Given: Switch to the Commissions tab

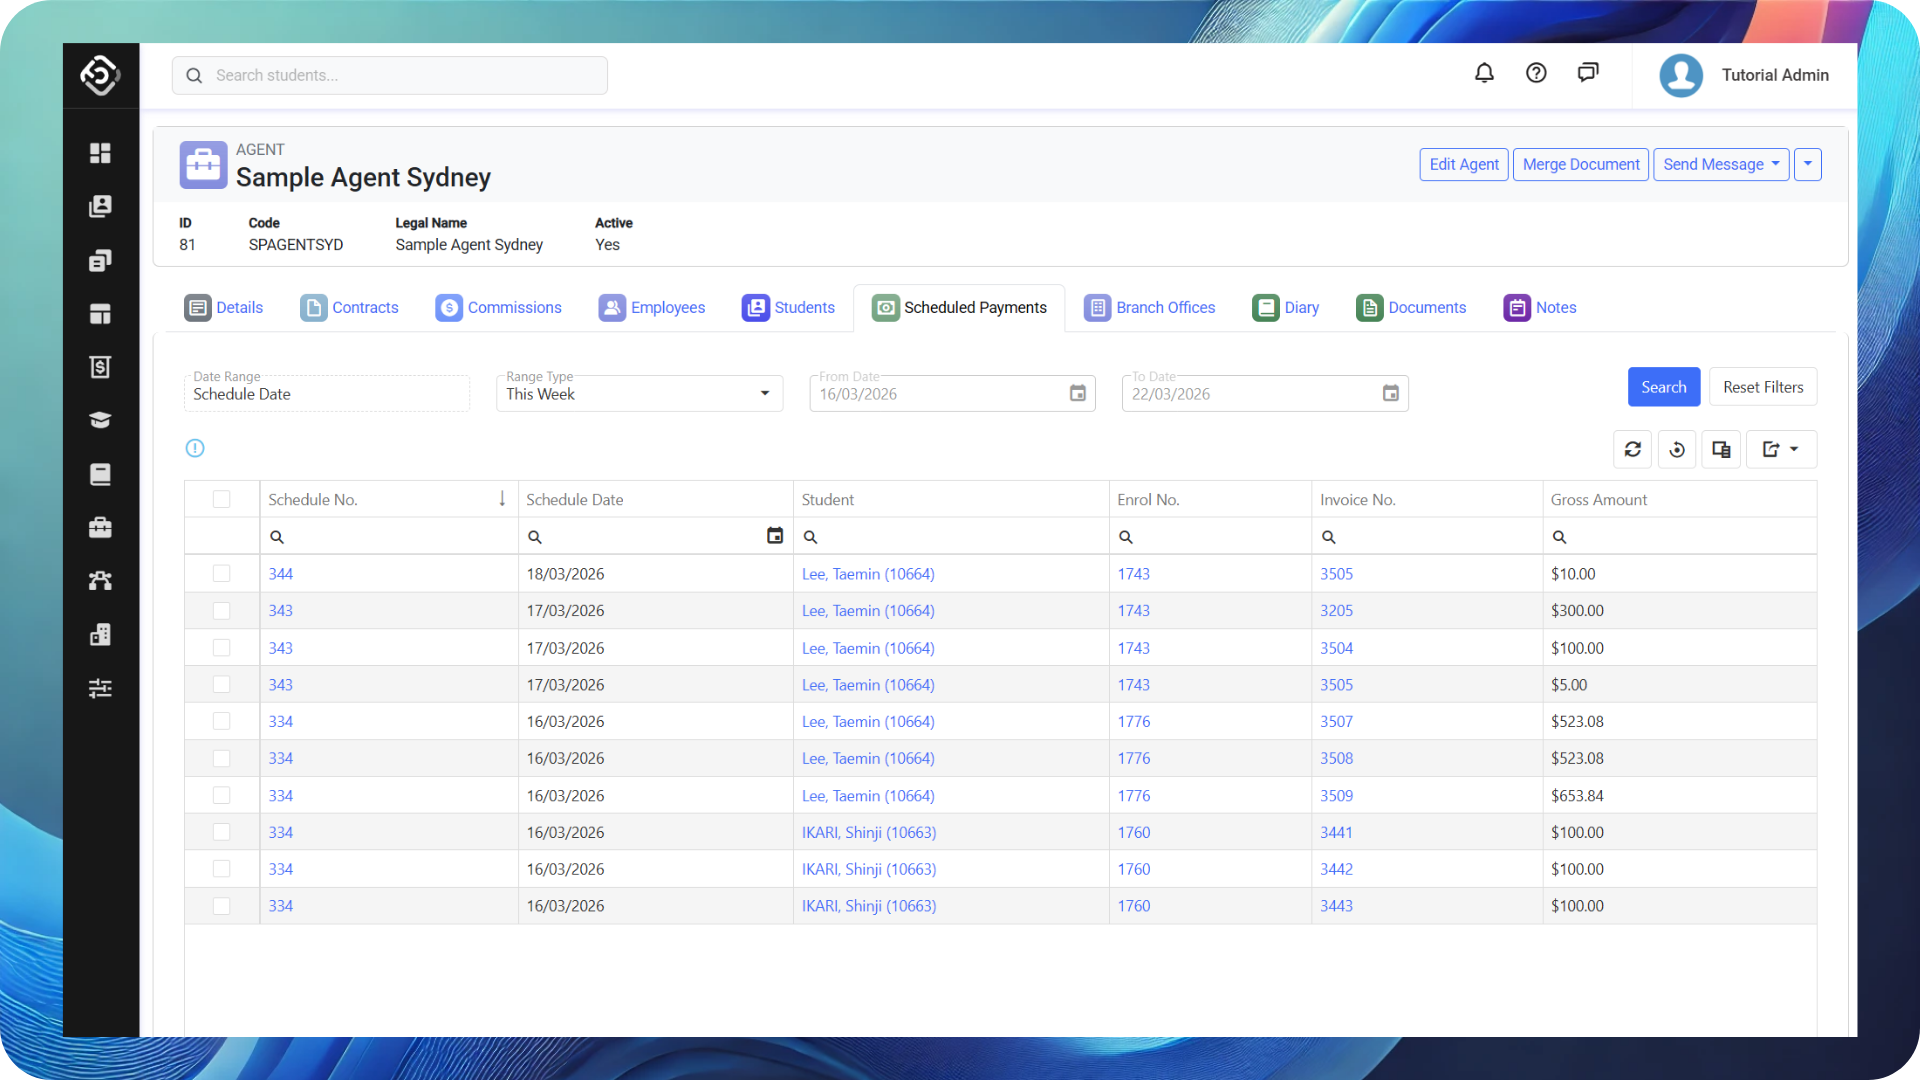Looking at the screenshot, I should click(499, 308).
